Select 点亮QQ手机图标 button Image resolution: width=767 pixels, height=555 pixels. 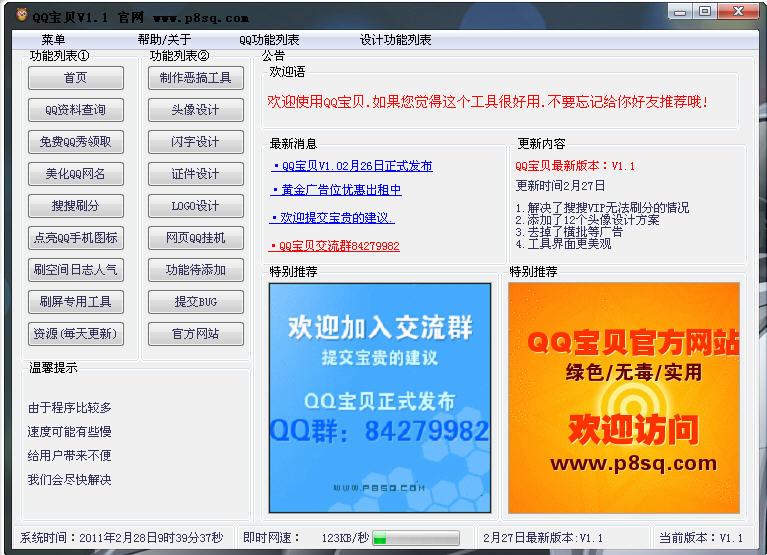[x=76, y=238]
